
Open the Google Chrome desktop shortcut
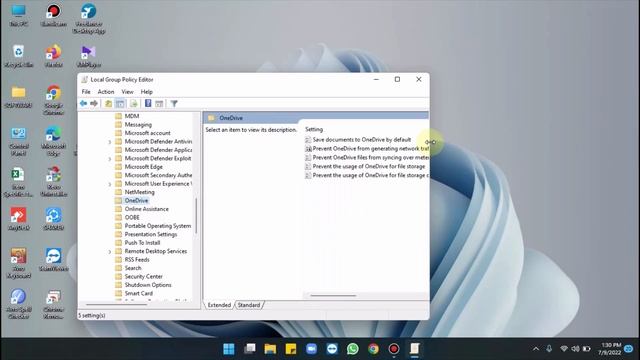tap(53, 100)
